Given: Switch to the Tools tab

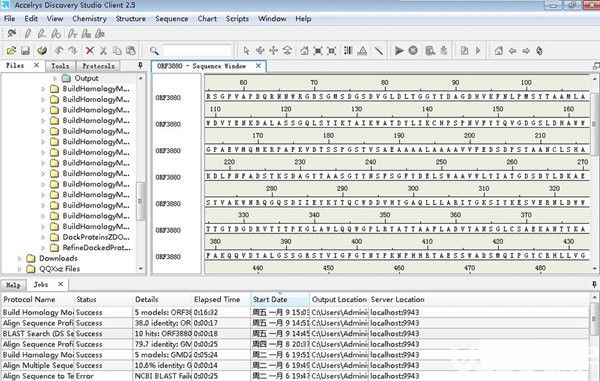Looking at the screenshot, I should click(x=60, y=66).
